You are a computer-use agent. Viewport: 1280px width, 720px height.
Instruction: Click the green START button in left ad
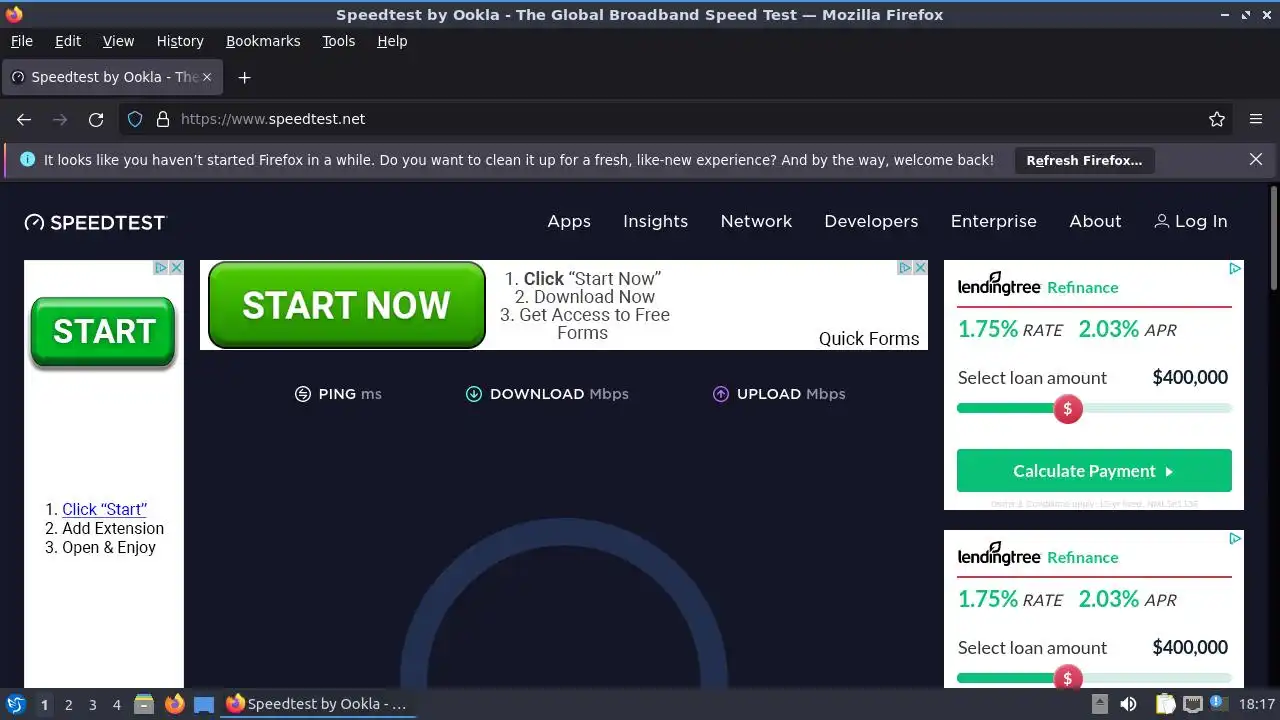[x=103, y=332]
